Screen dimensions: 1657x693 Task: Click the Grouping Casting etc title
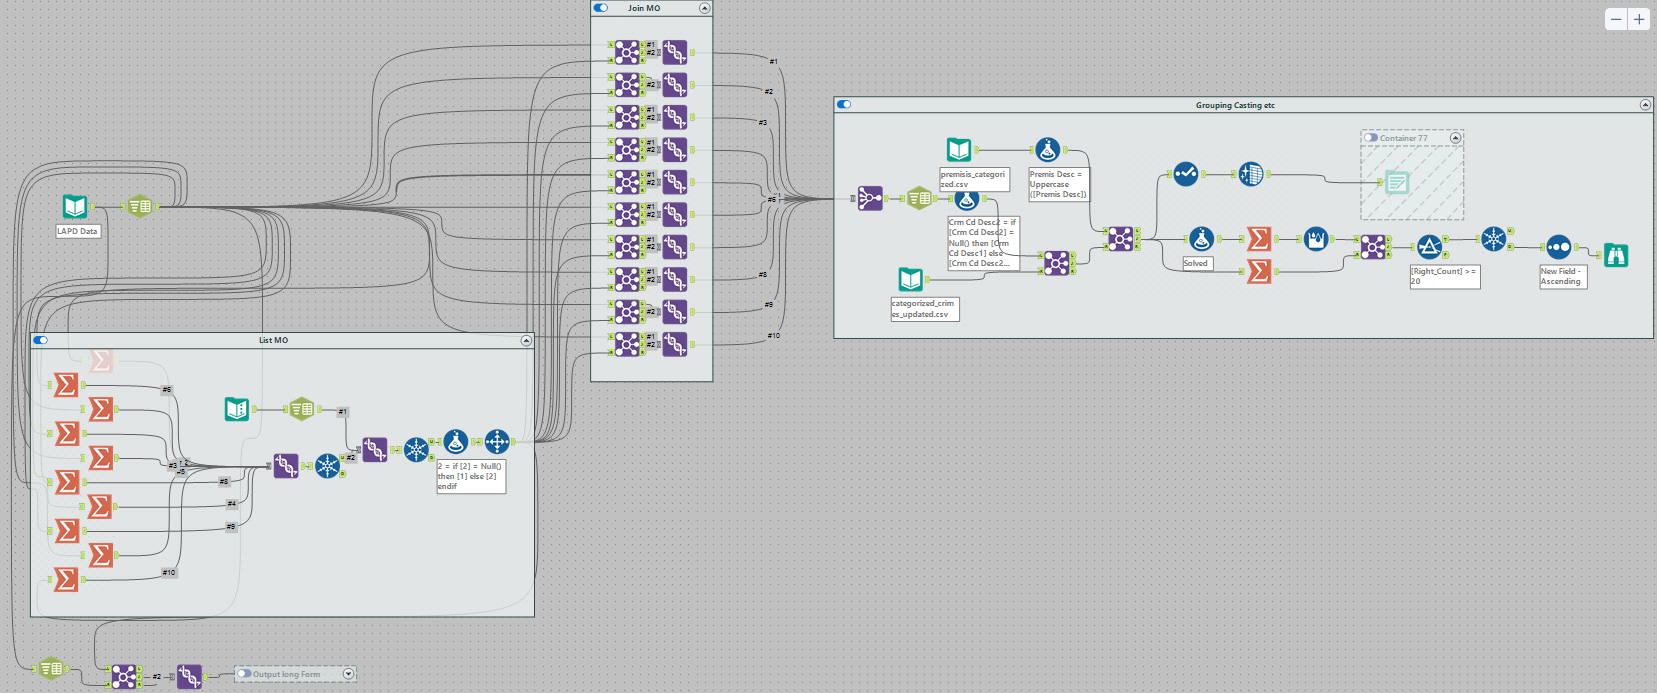(x=1235, y=105)
